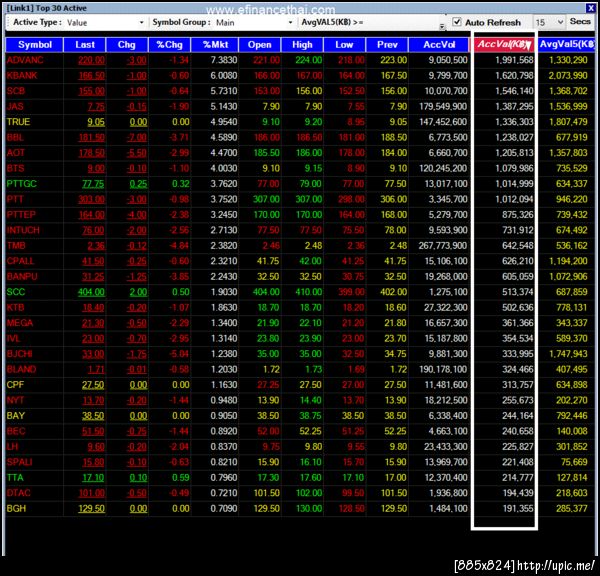
Task: Sort by the Last column header
Action: pyautogui.click(x=85, y=45)
